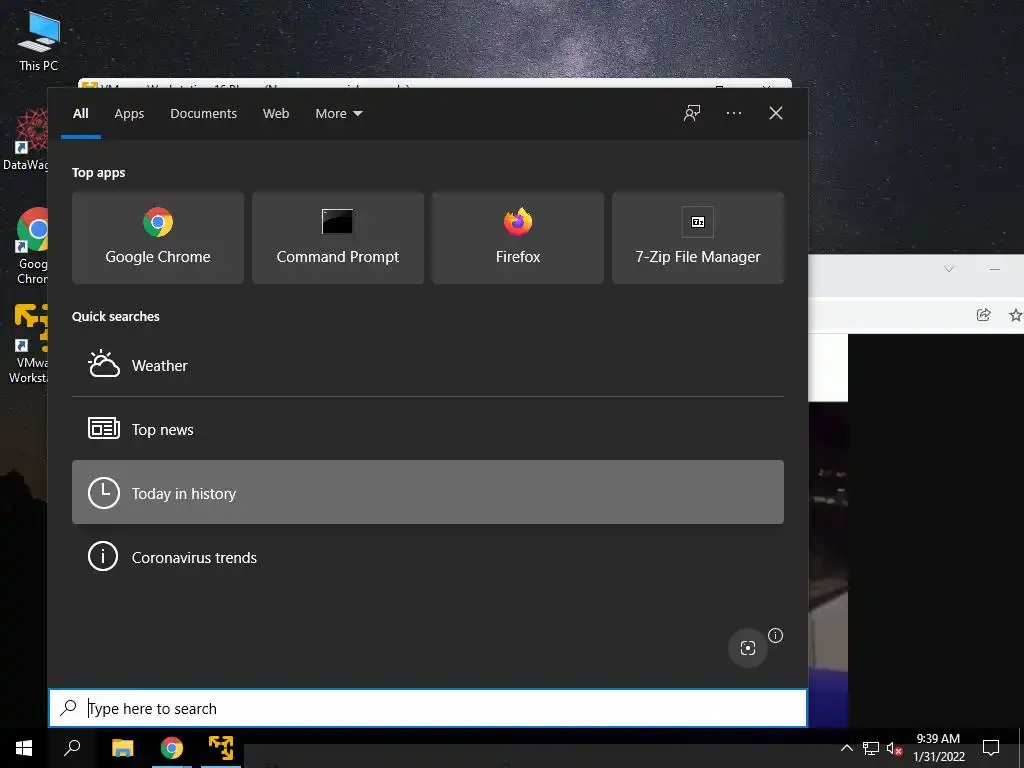Click the cloud icon beside Weather

(104, 364)
